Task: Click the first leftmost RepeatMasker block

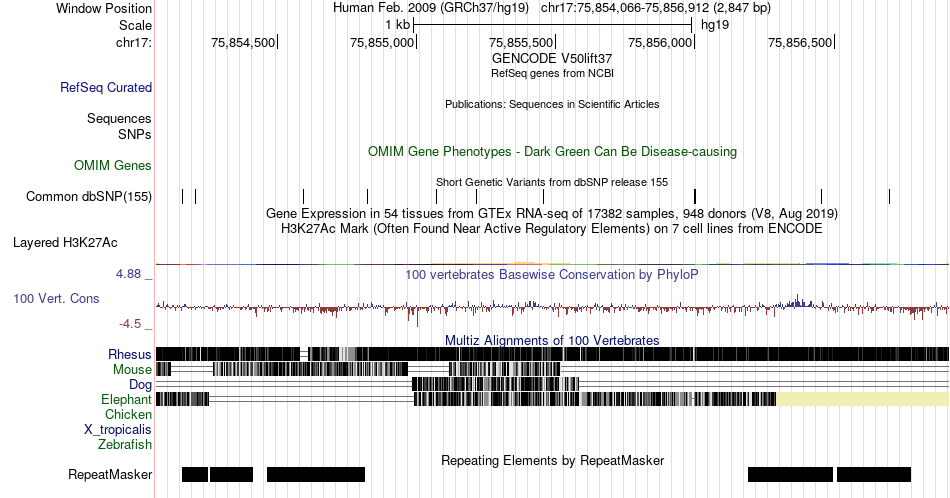Action: 194,474
